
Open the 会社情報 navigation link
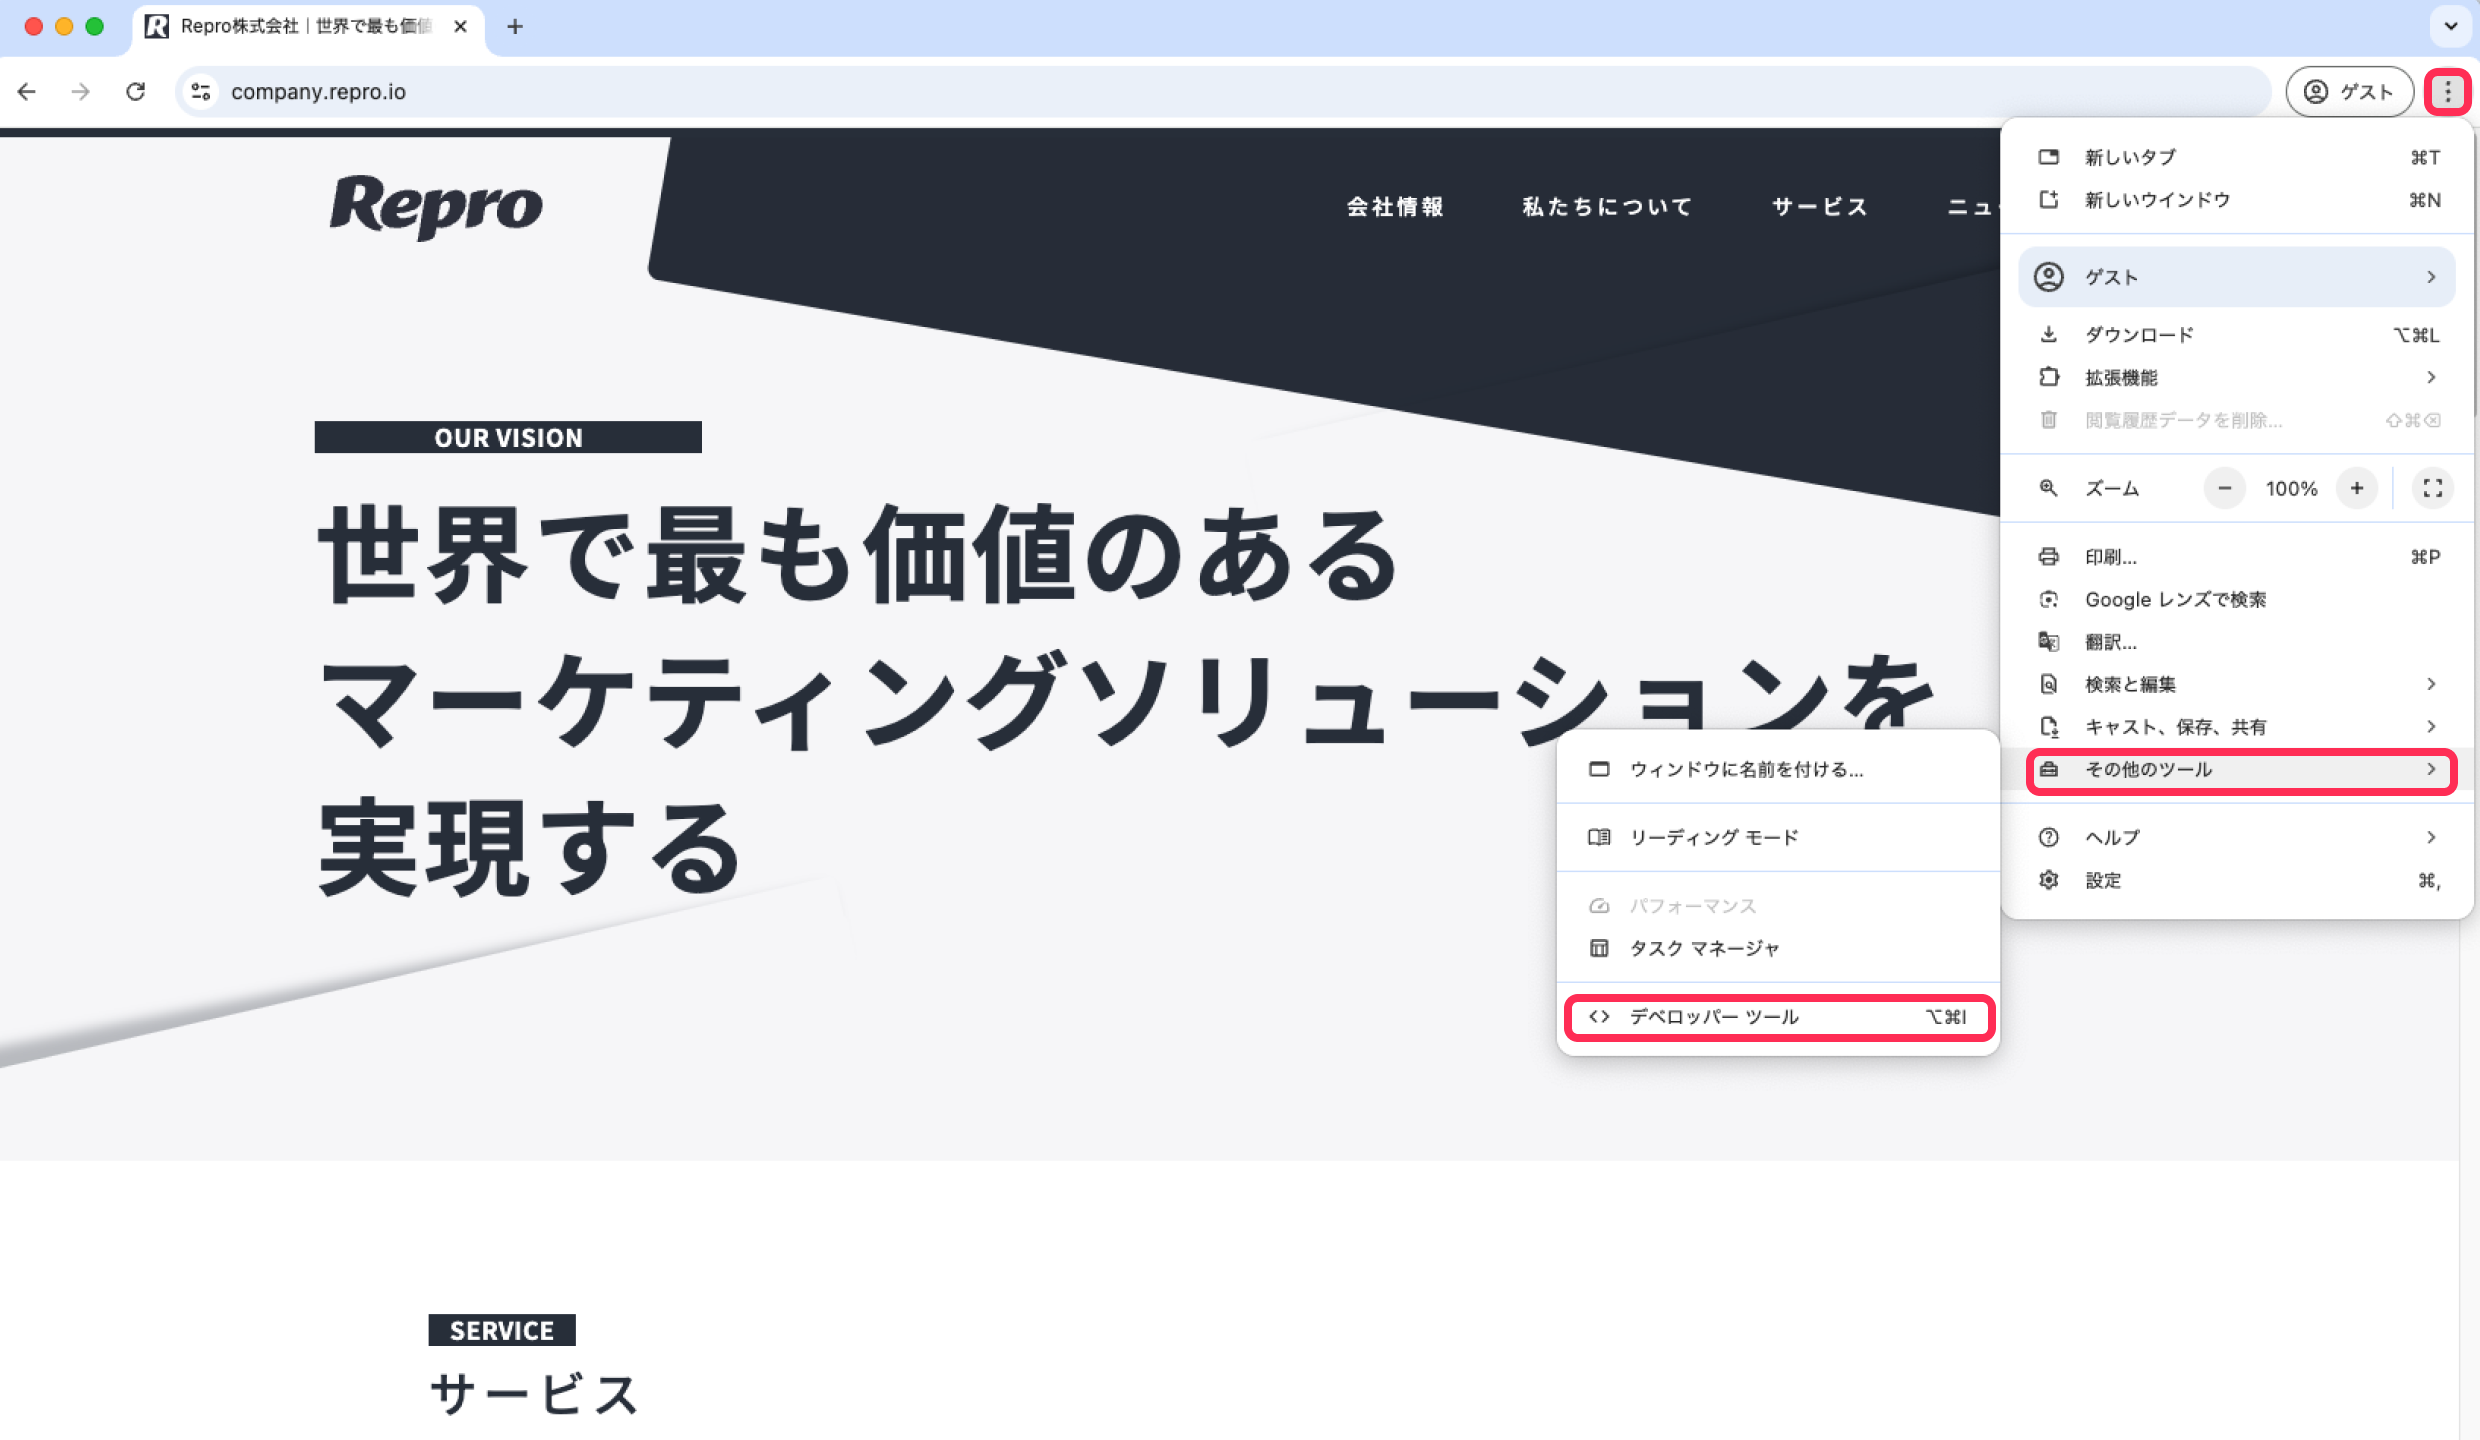pyautogui.click(x=1395, y=207)
